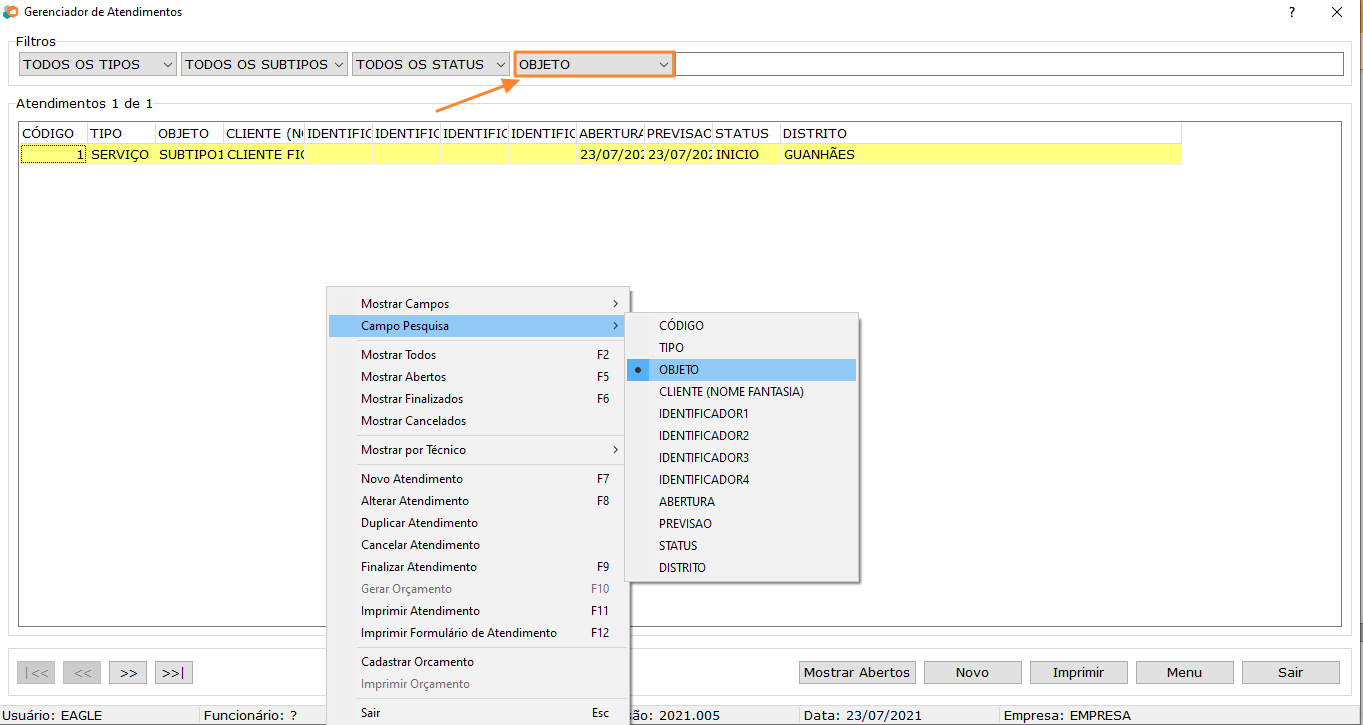Open the TODOS OS TIPOS dropdown
Image resolution: width=1363 pixels, height=725 pixels.
click(97, 64)
